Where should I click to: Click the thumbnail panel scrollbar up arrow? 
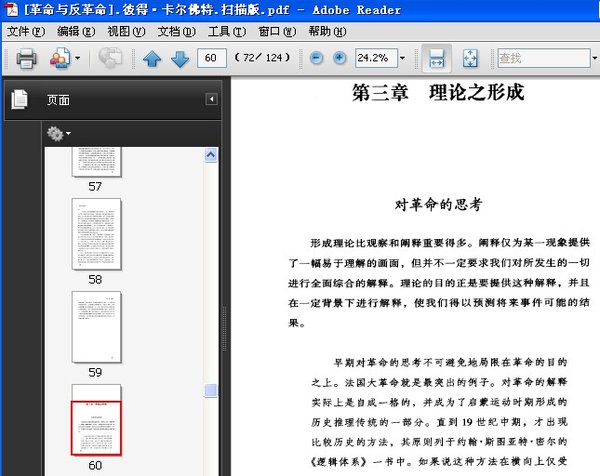[211, 155]
